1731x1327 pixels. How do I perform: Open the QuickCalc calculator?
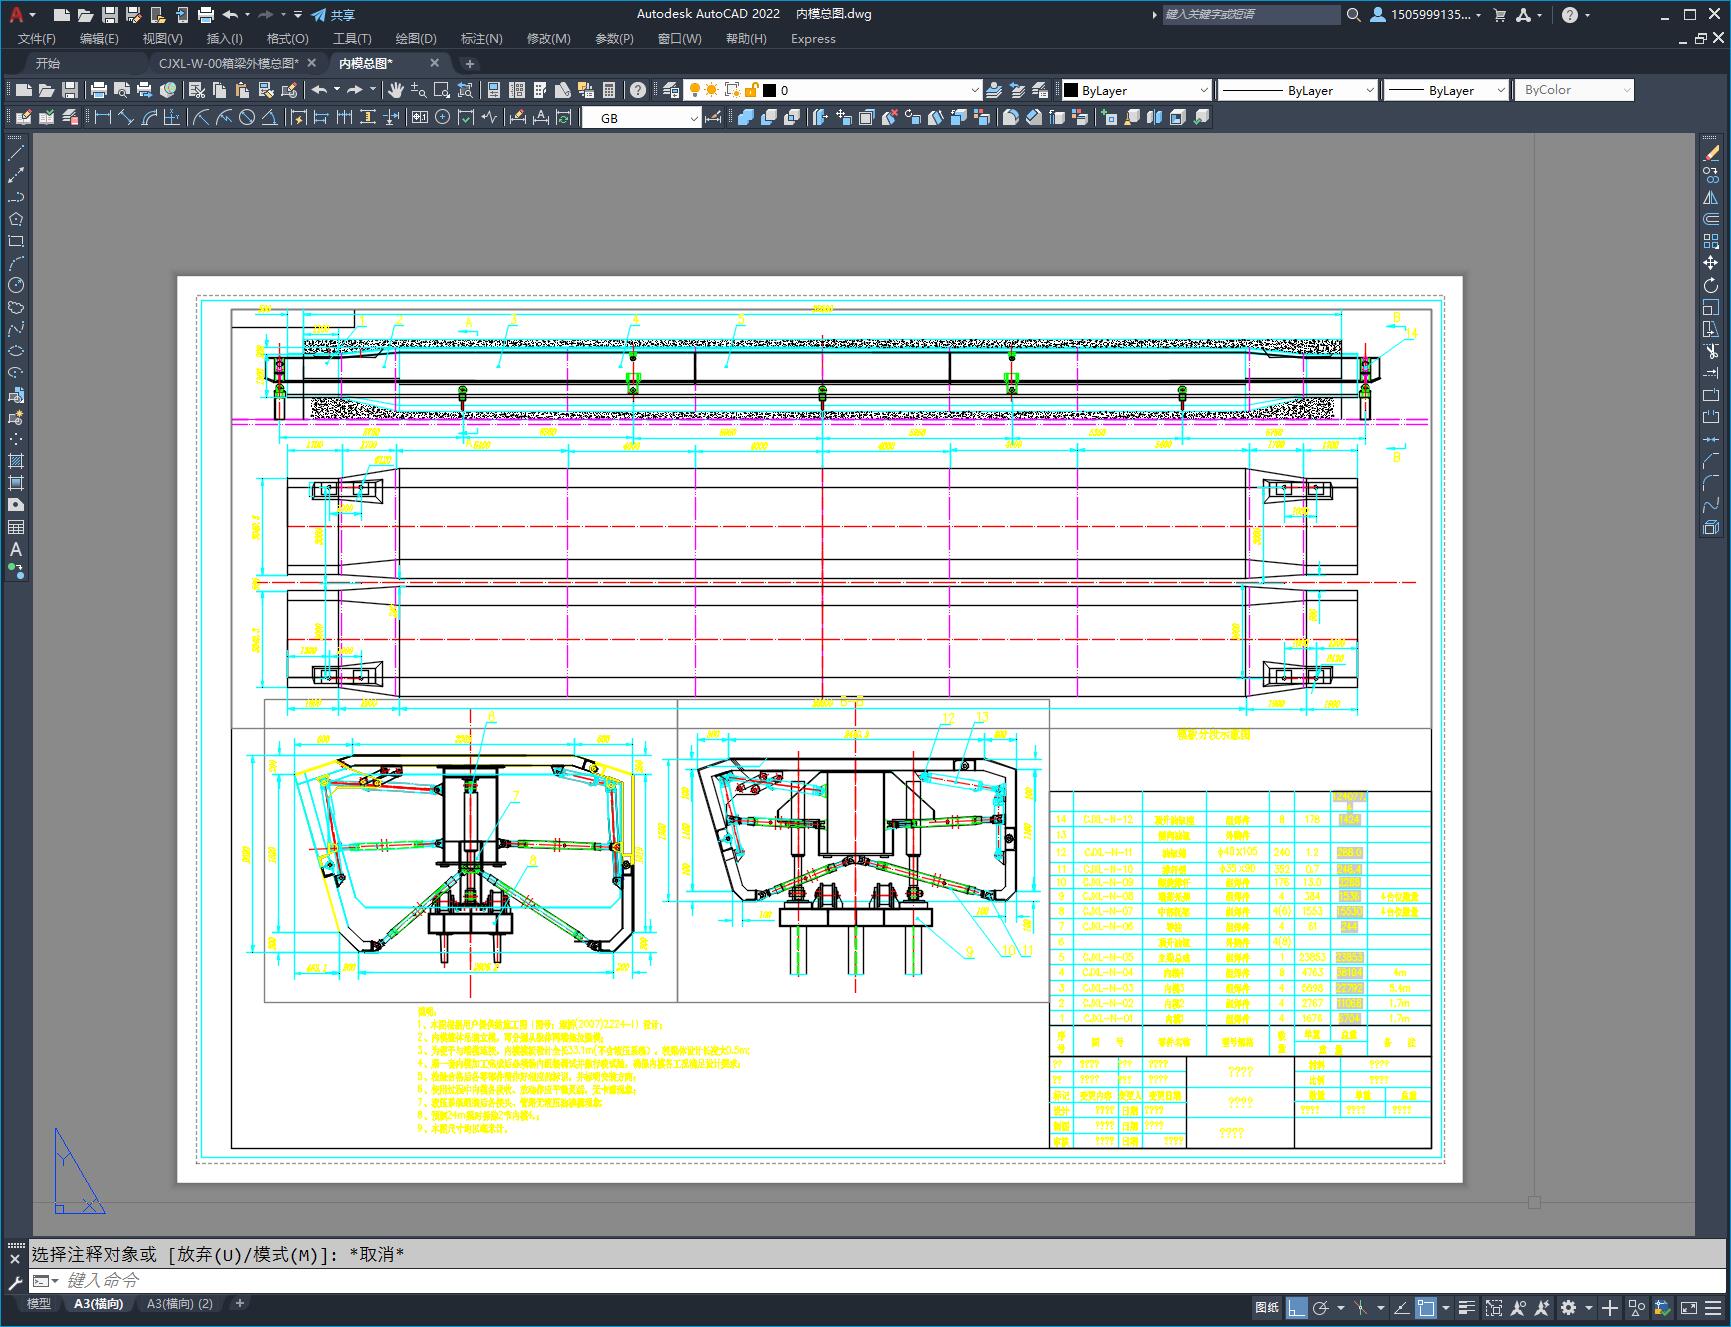[609, 90]
